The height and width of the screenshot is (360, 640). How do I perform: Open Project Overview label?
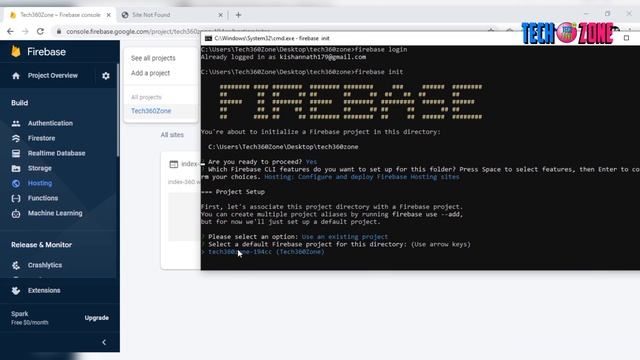pyautogui.click(x=53, y=76)
